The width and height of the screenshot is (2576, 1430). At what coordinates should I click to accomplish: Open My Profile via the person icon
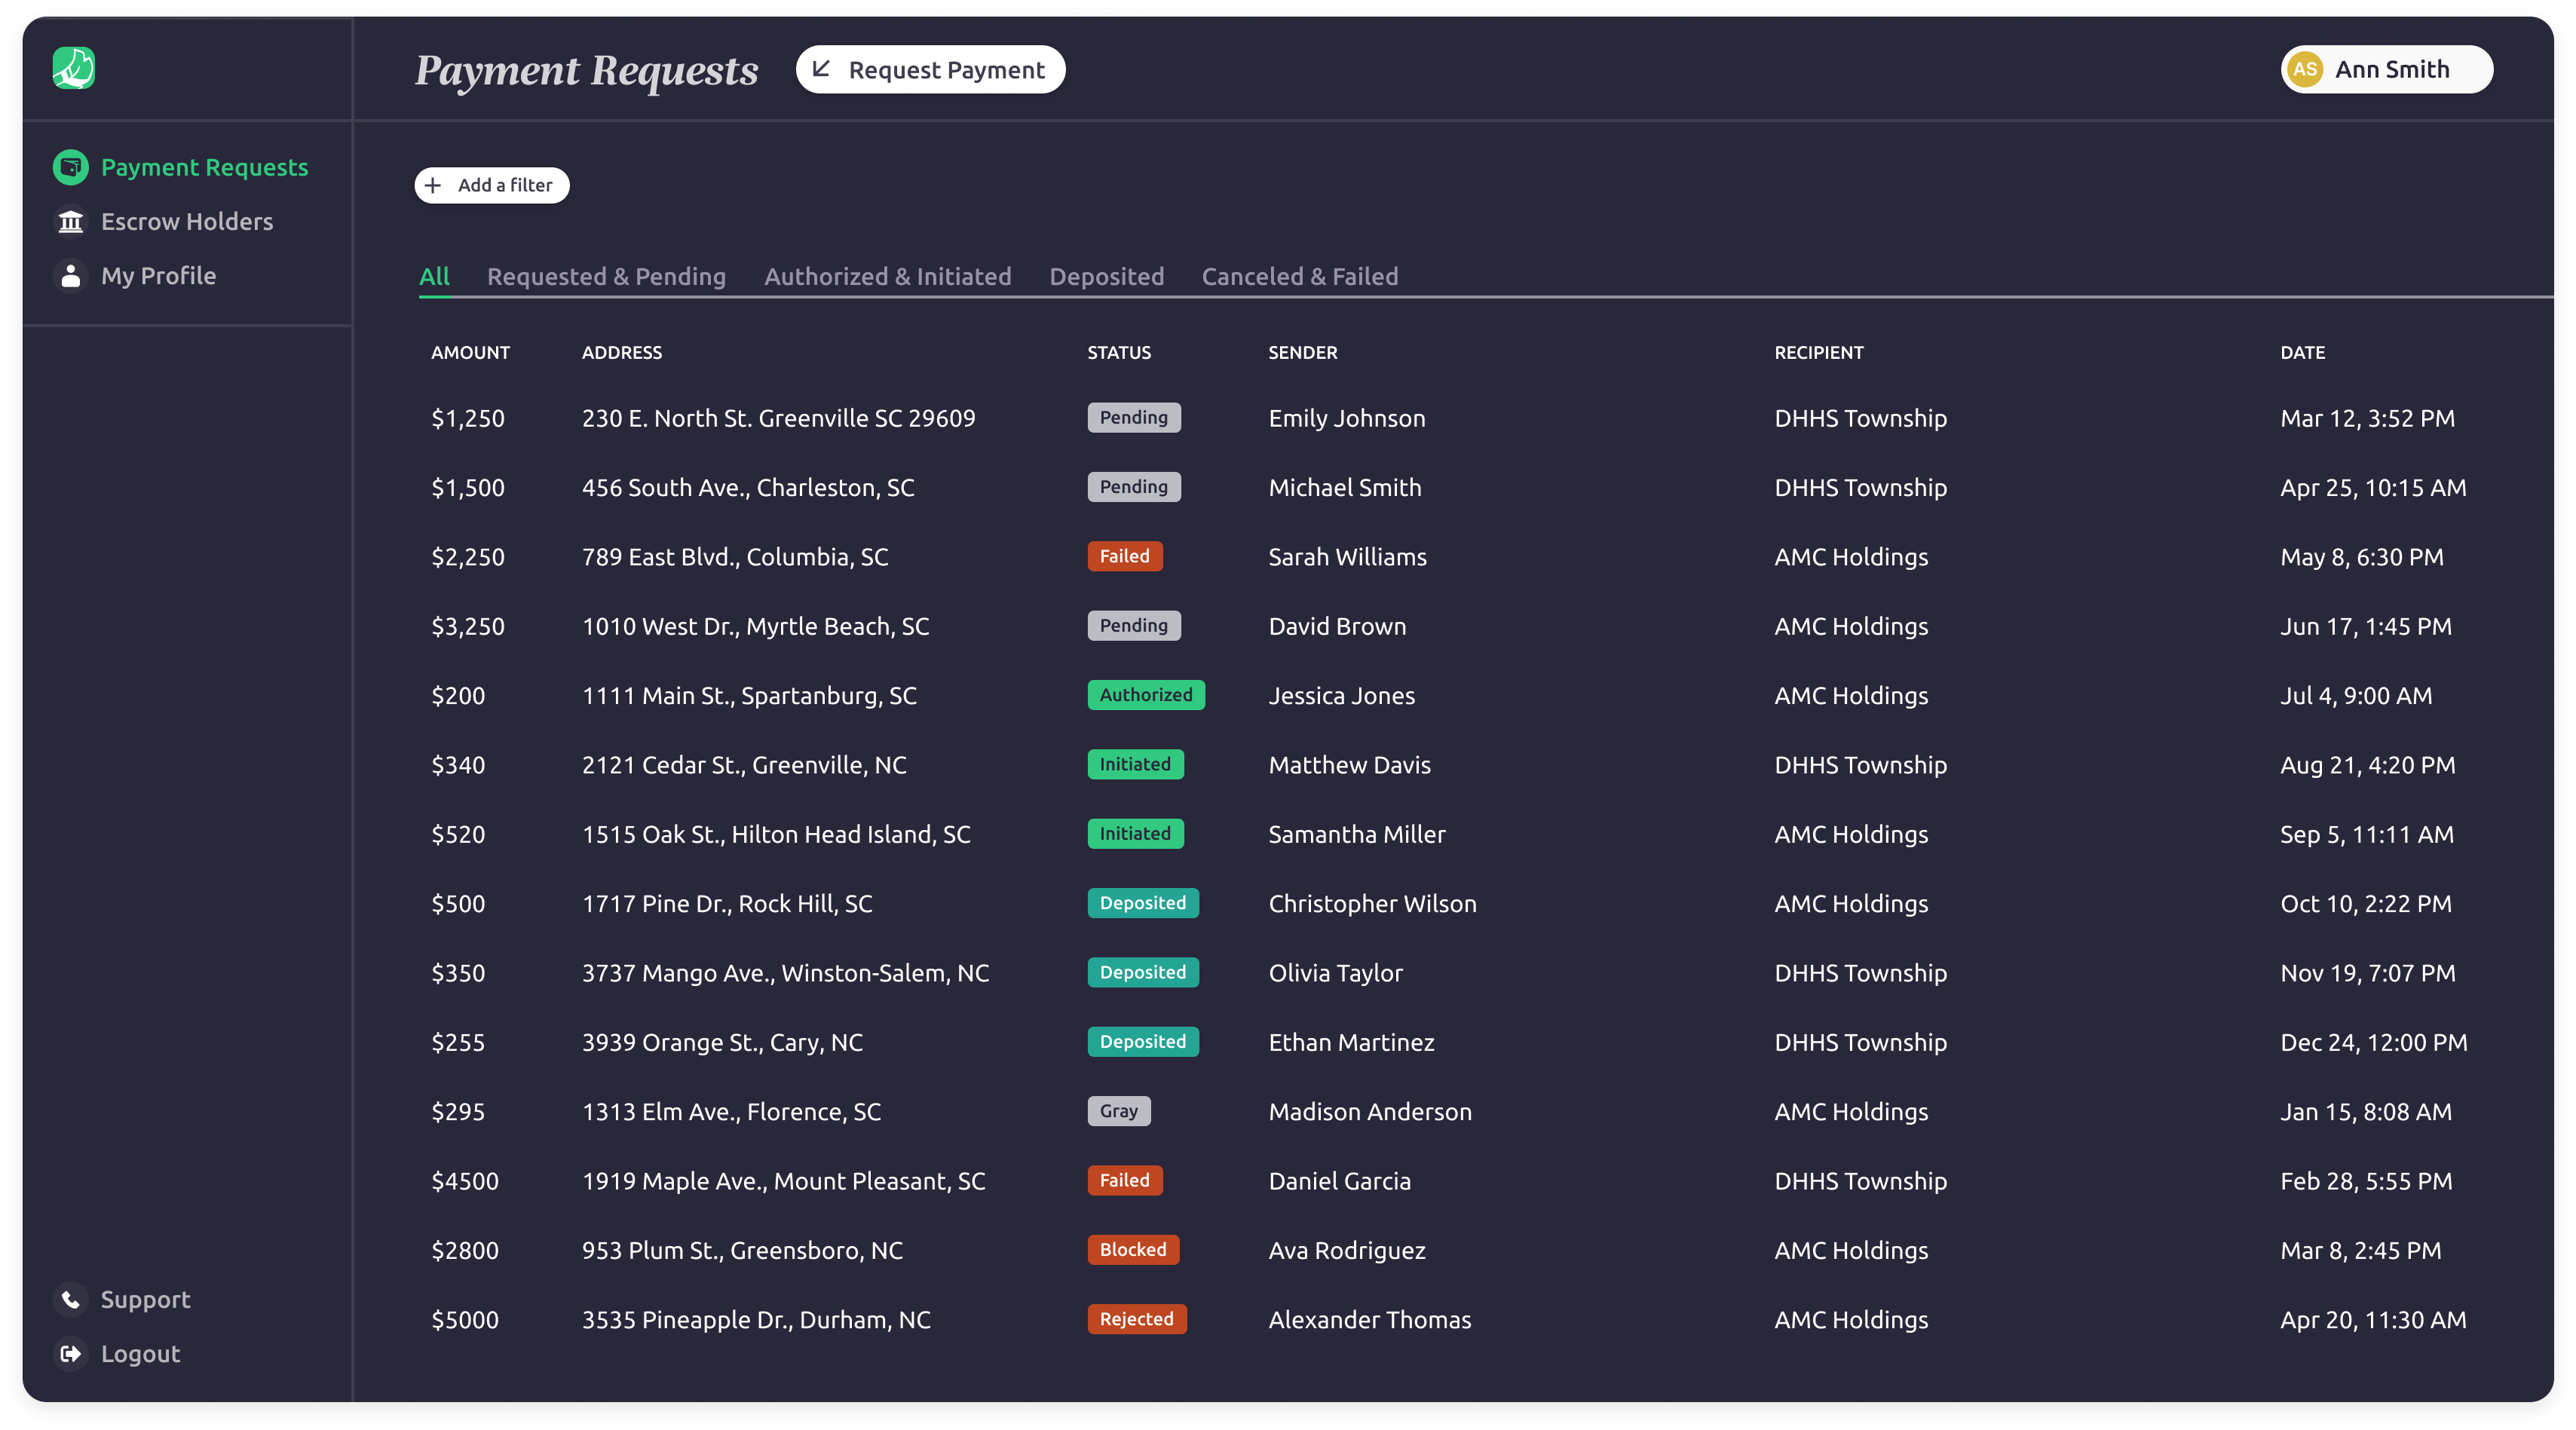[70, 275]
